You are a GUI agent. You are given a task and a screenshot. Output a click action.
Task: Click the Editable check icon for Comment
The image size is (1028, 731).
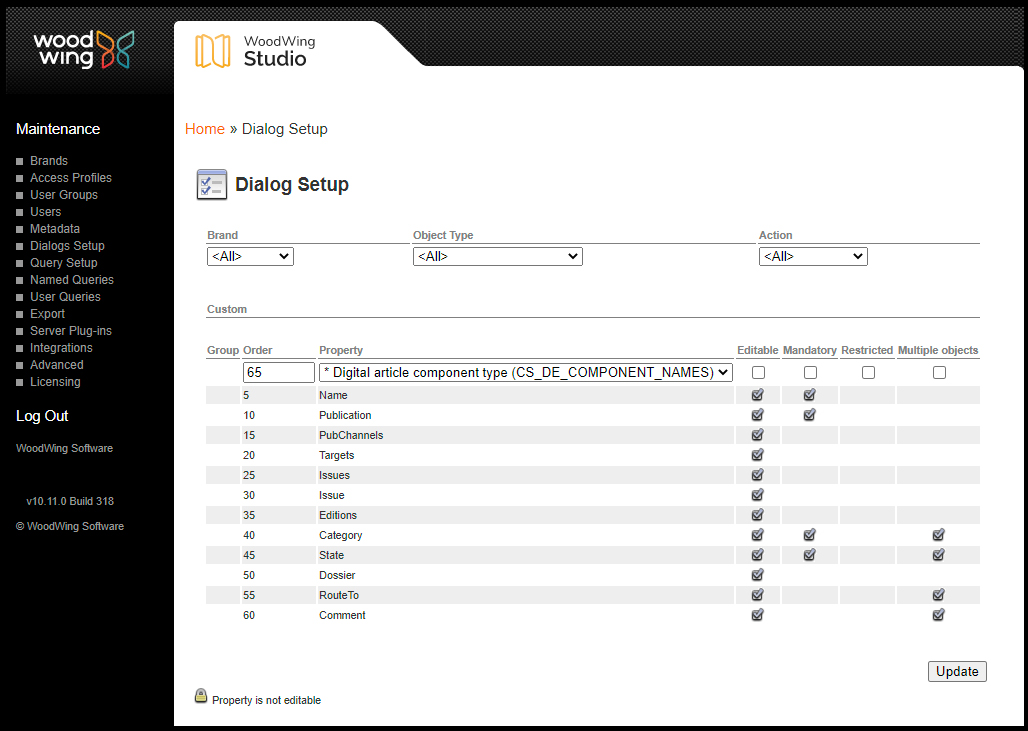[757, 614]
